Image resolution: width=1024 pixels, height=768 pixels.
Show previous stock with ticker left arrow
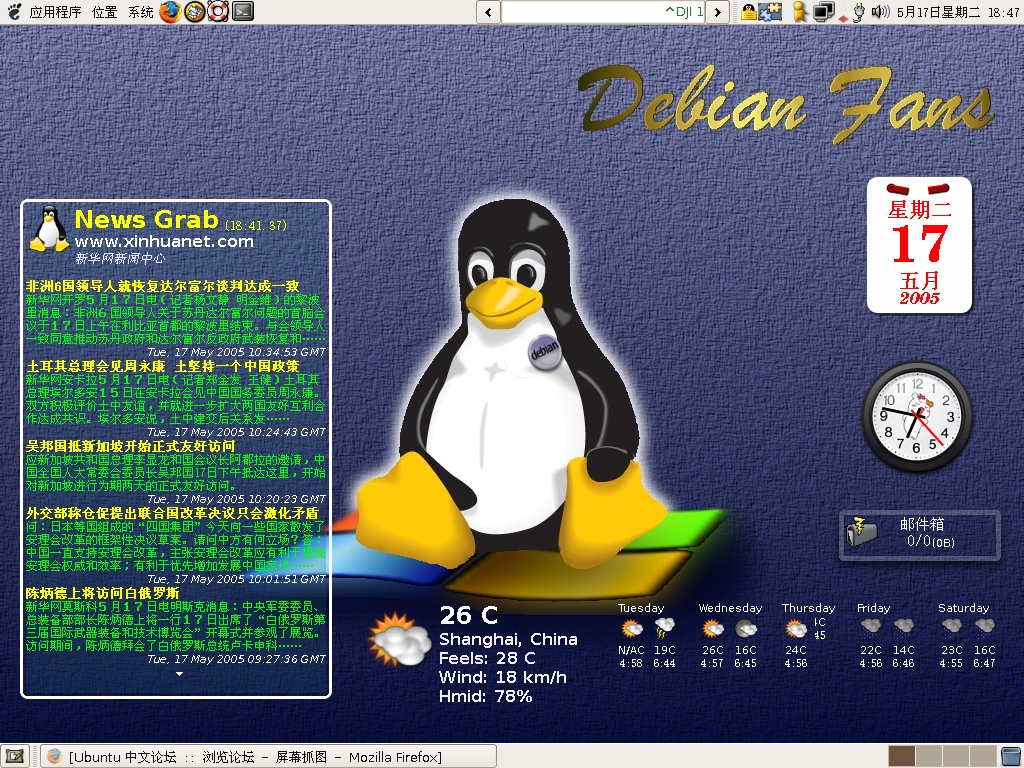click(x=488, y=12)
